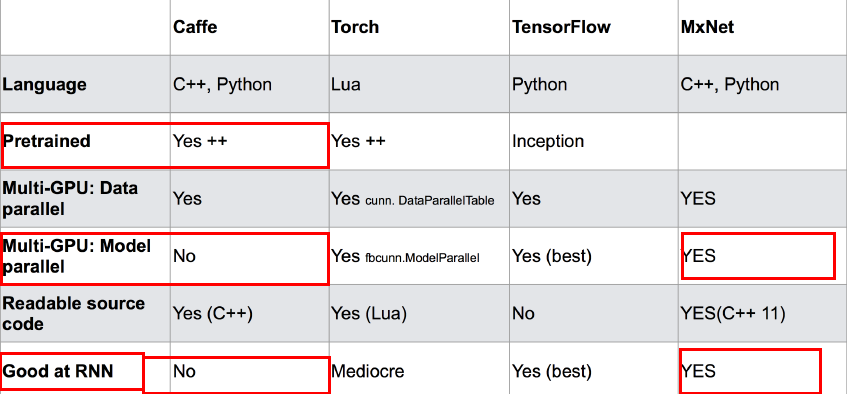Click Readable source code row label
The height and width of the screenshot is (394, 847).
73,313
